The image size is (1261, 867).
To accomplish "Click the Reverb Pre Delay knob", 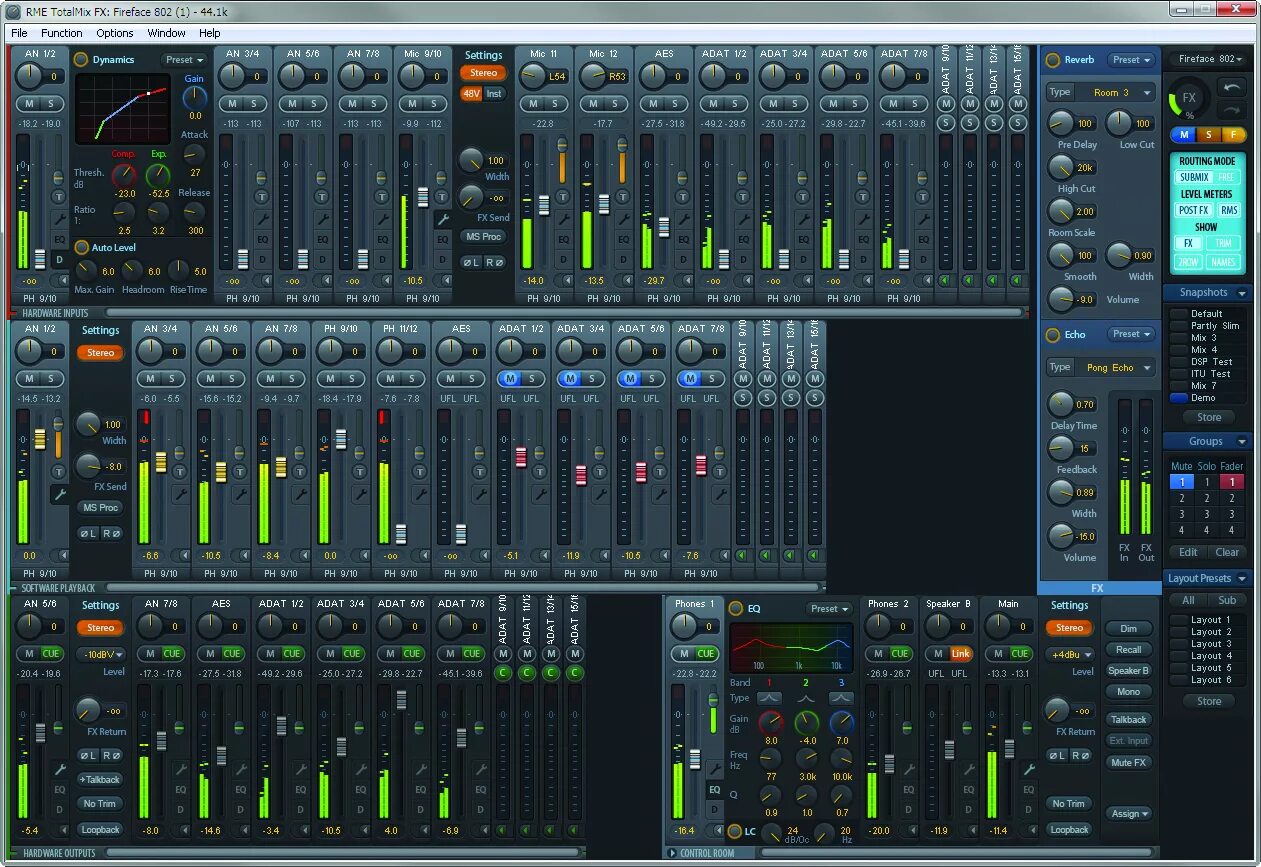I will coord(1063,124).
